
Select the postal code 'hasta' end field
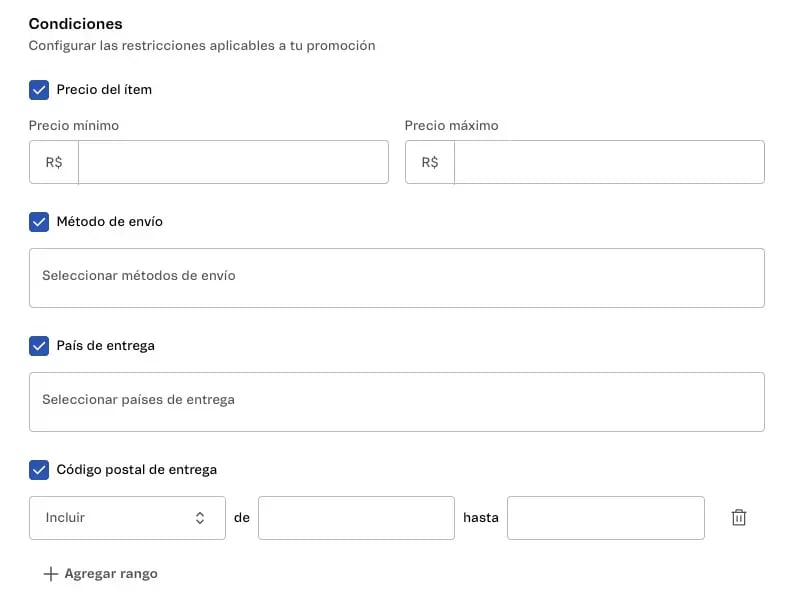(x=605, y=518)
